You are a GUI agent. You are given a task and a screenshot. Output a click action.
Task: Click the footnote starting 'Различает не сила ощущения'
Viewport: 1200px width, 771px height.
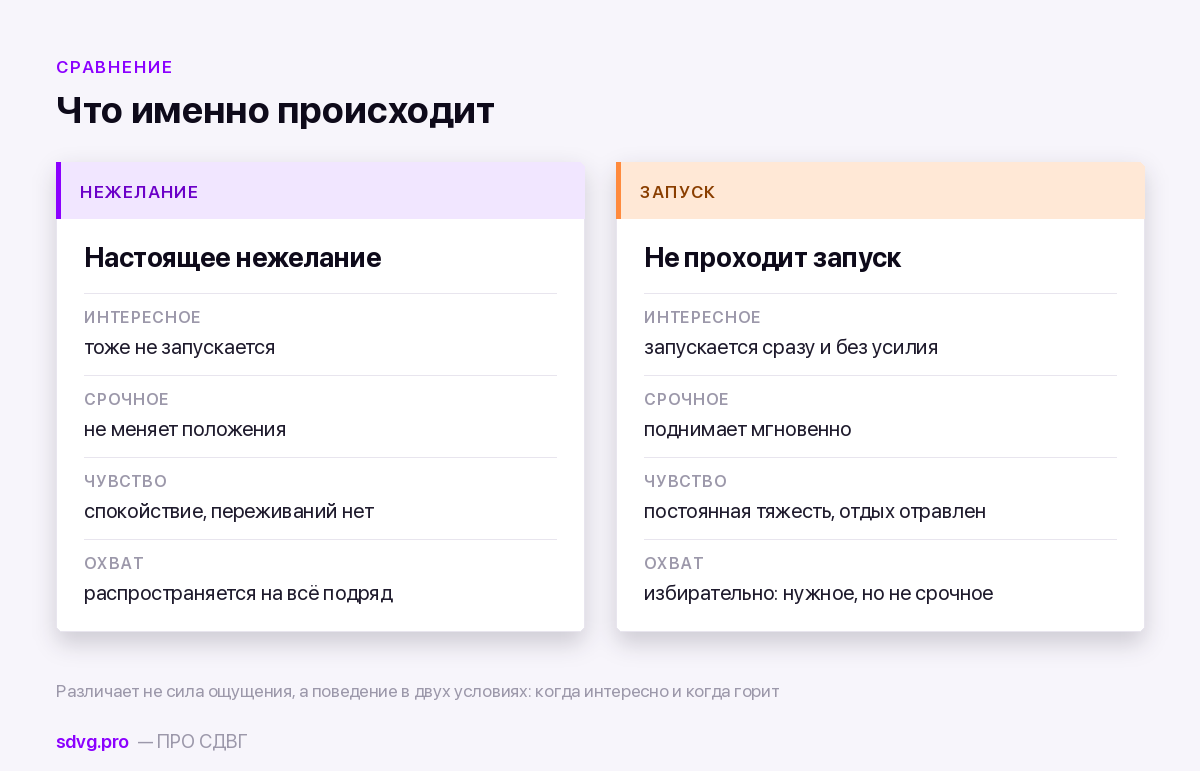[417, 691]
